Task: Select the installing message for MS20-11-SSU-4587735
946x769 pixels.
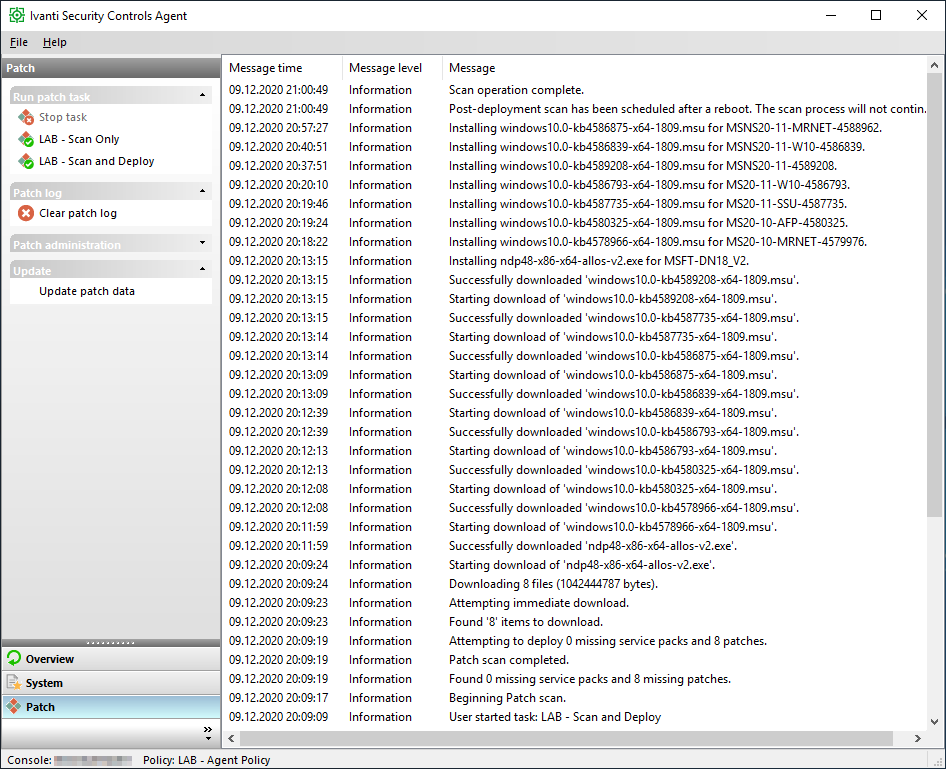Action: 648,204
